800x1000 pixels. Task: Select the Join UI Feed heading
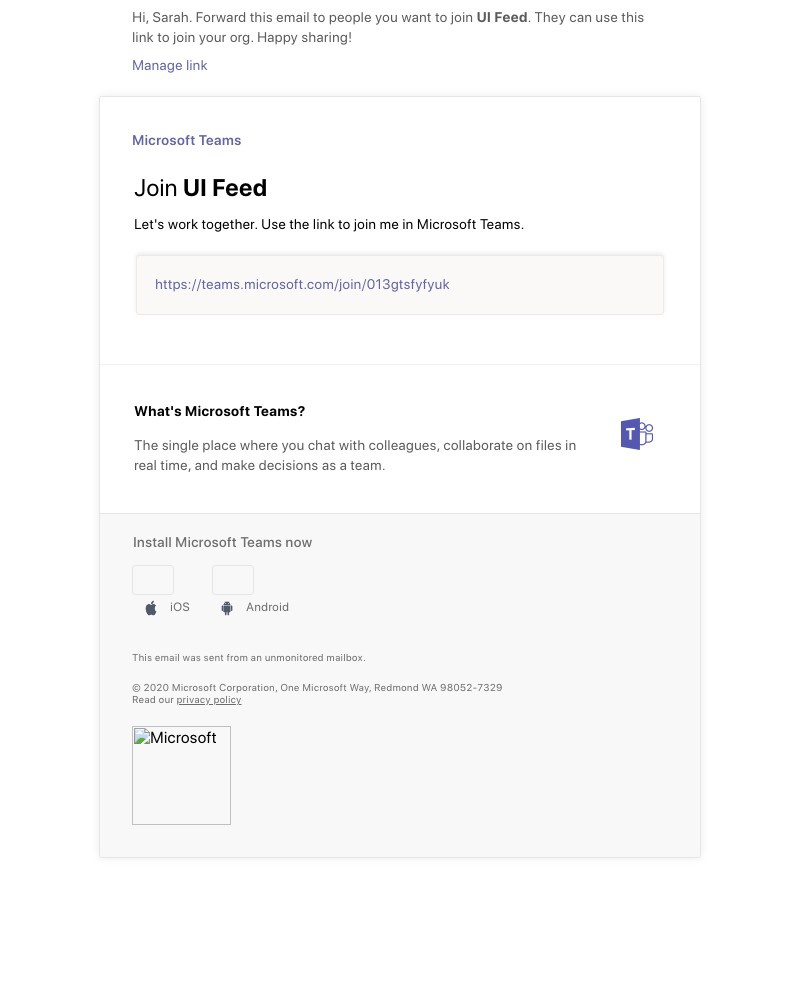tap(200, 188)
